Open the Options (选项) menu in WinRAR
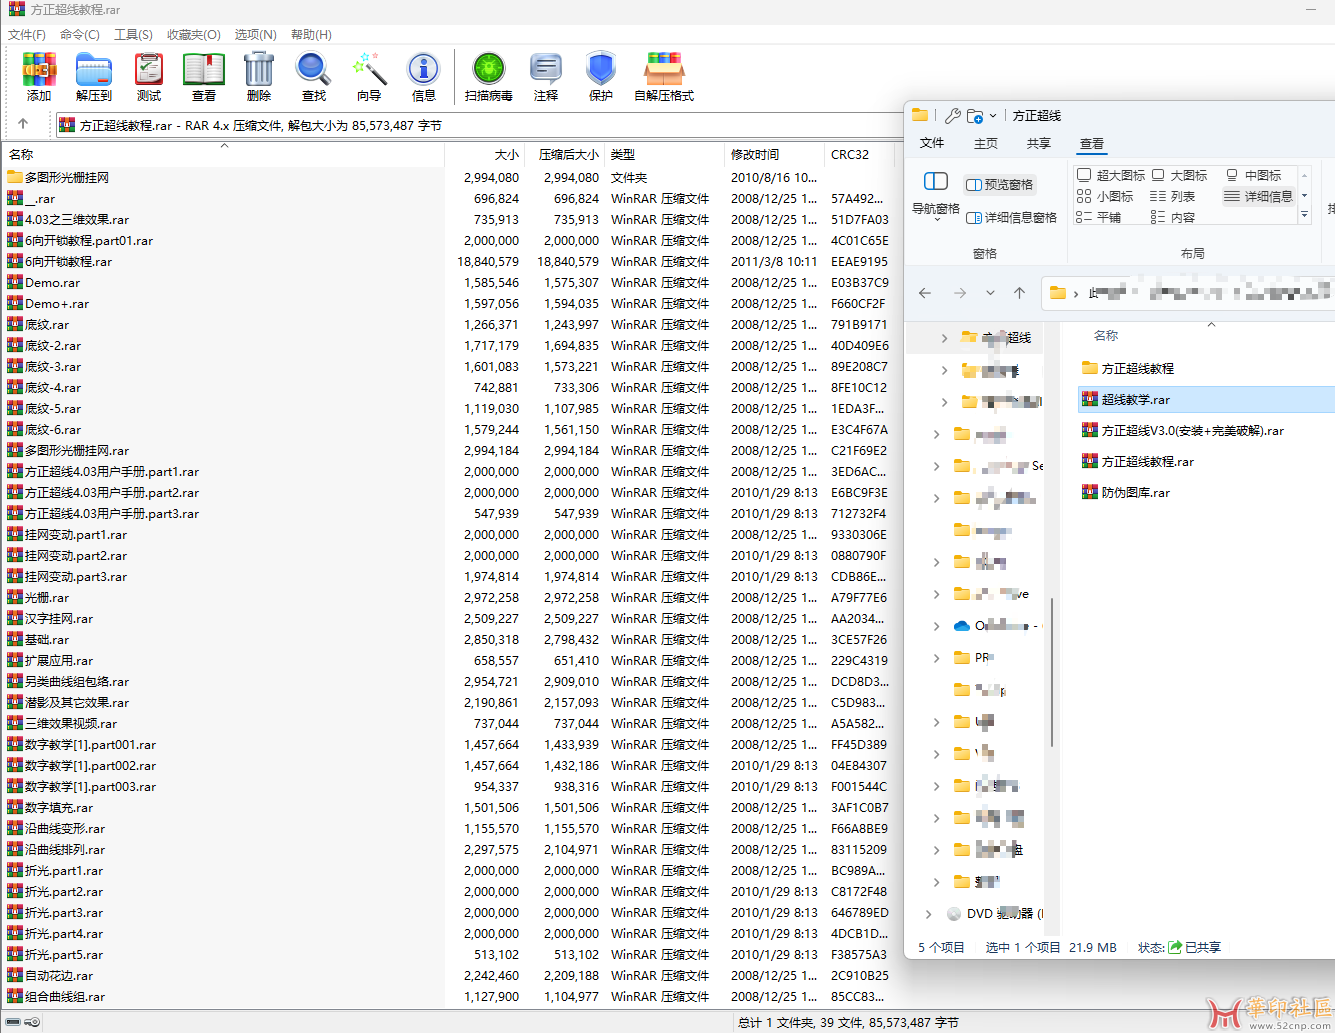This screenshot has height=1033, width=1335. (x=255, y=34)
